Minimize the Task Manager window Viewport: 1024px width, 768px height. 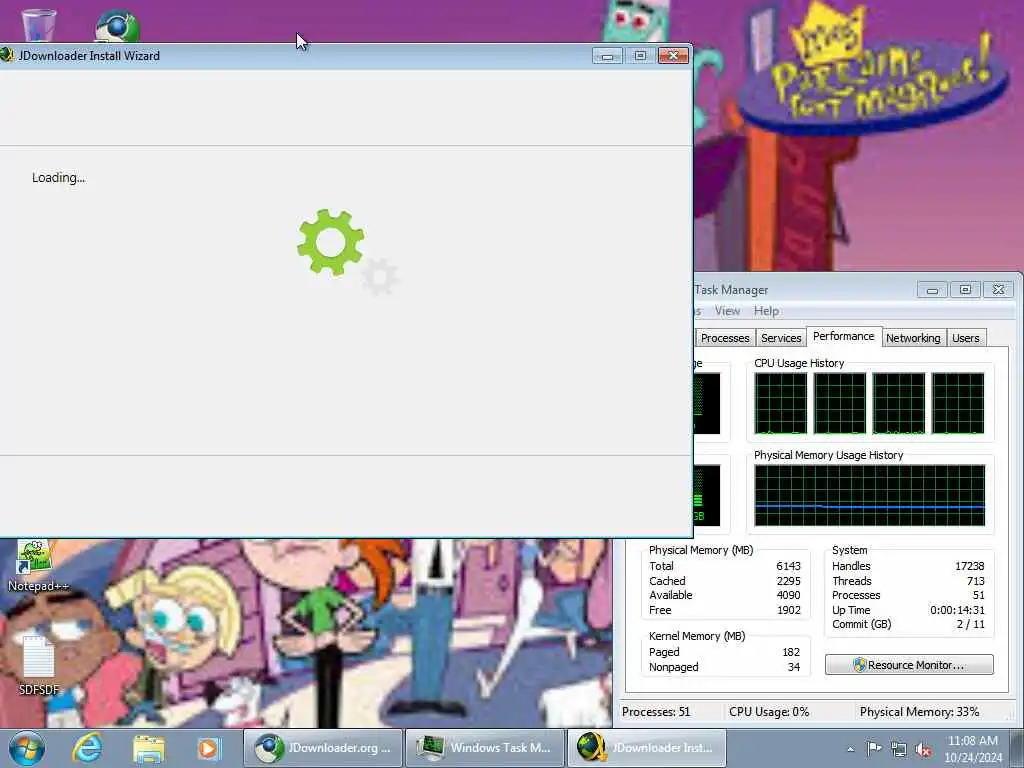(933, 289)
